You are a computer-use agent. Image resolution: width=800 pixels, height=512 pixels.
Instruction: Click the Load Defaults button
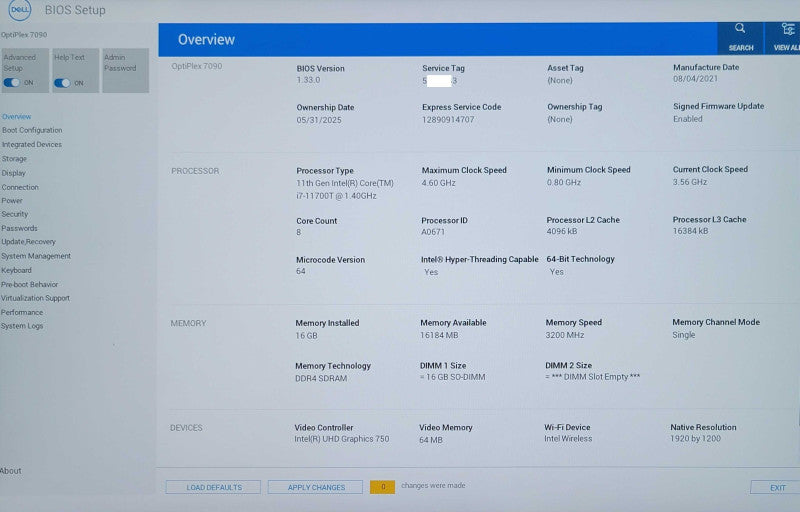click(x=213, y=487)
